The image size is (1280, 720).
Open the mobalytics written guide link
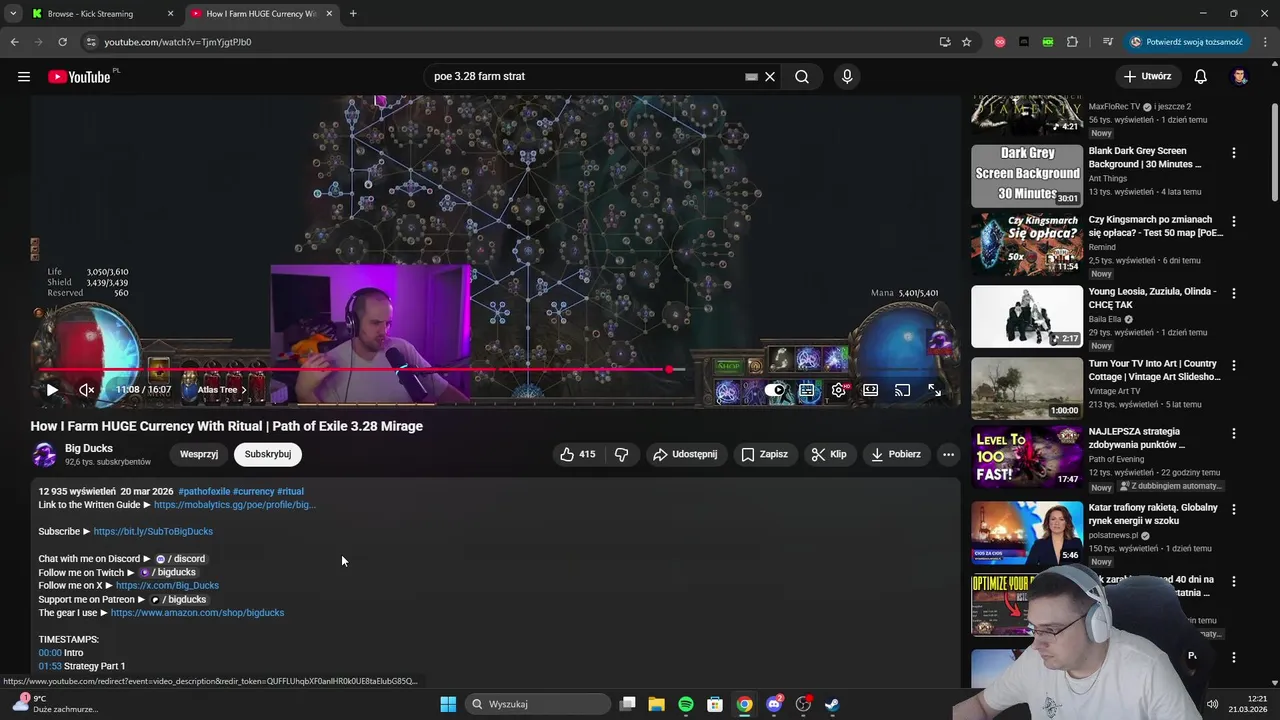click(x=235, y=505)
